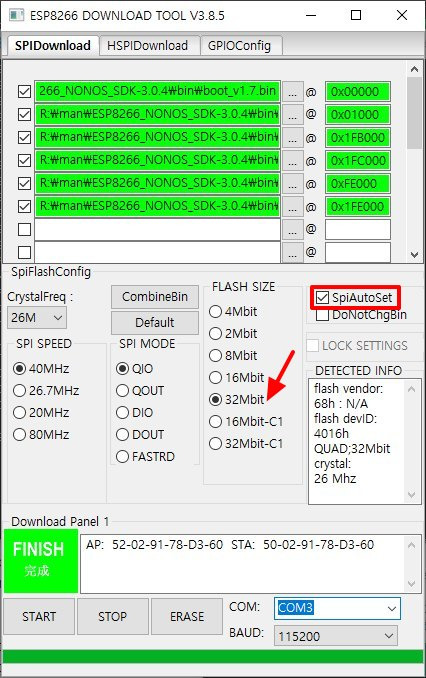Click the AP/STA MAC address output box
This screenshot has height=678, width=426.
(250, 563)
